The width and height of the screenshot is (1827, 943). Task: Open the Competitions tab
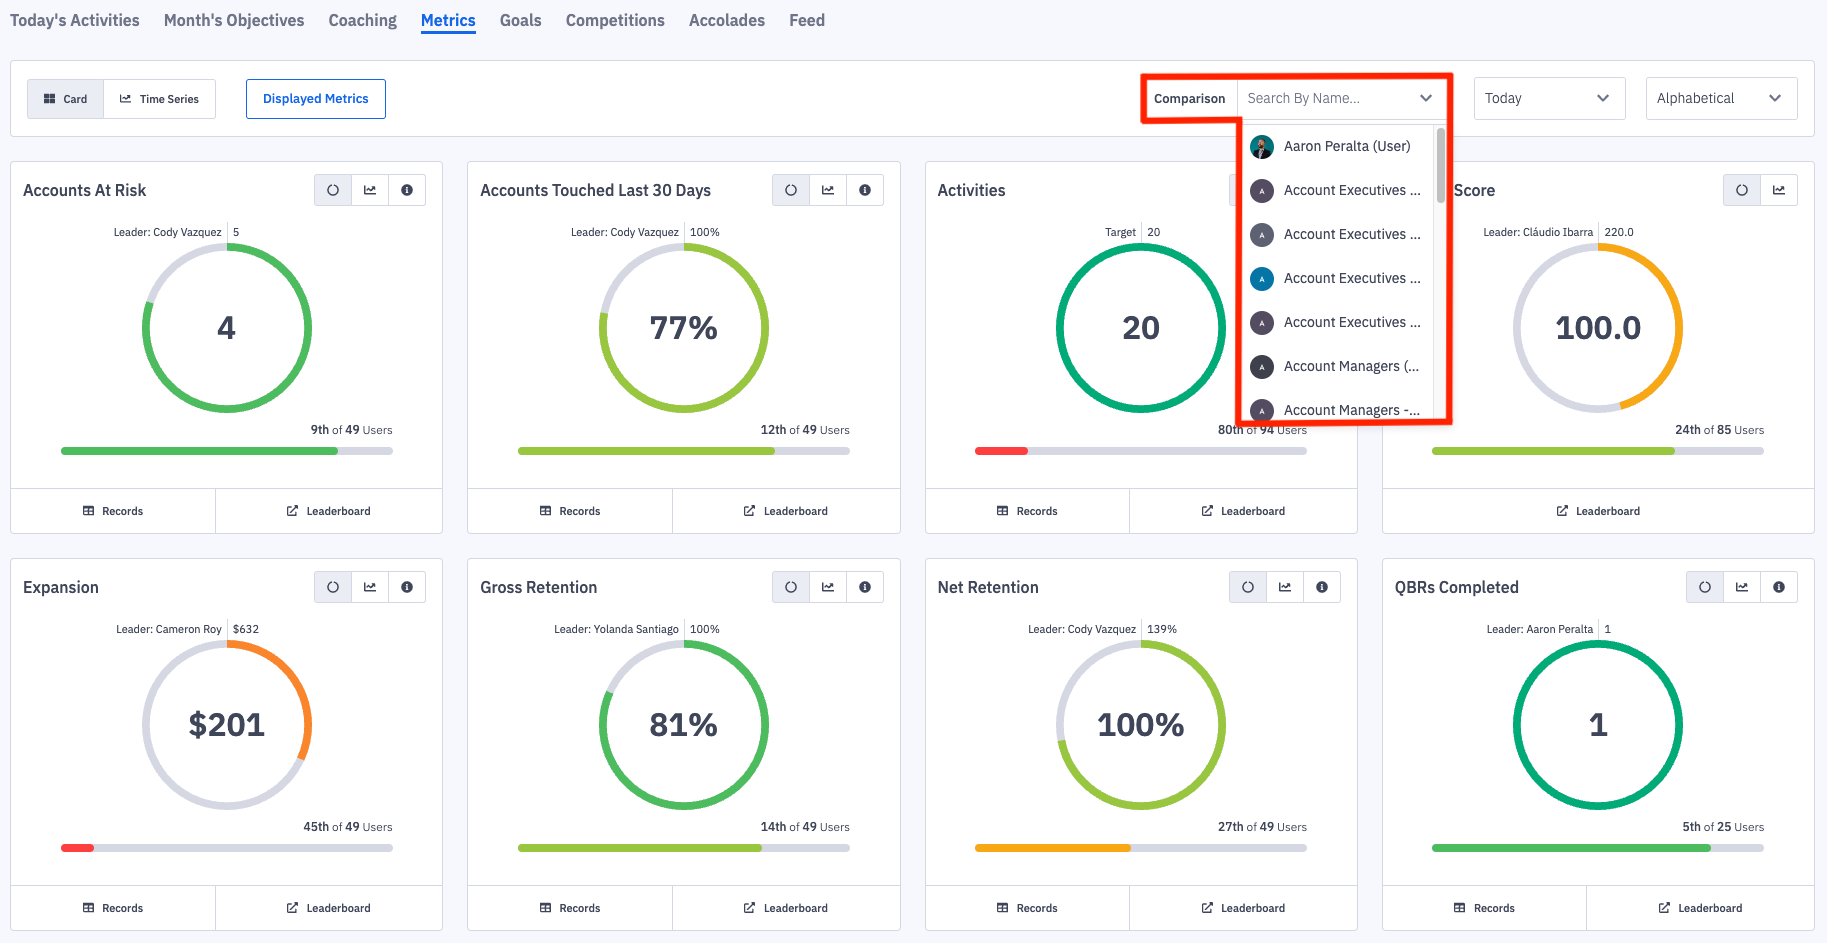click(x=614, y=20)
